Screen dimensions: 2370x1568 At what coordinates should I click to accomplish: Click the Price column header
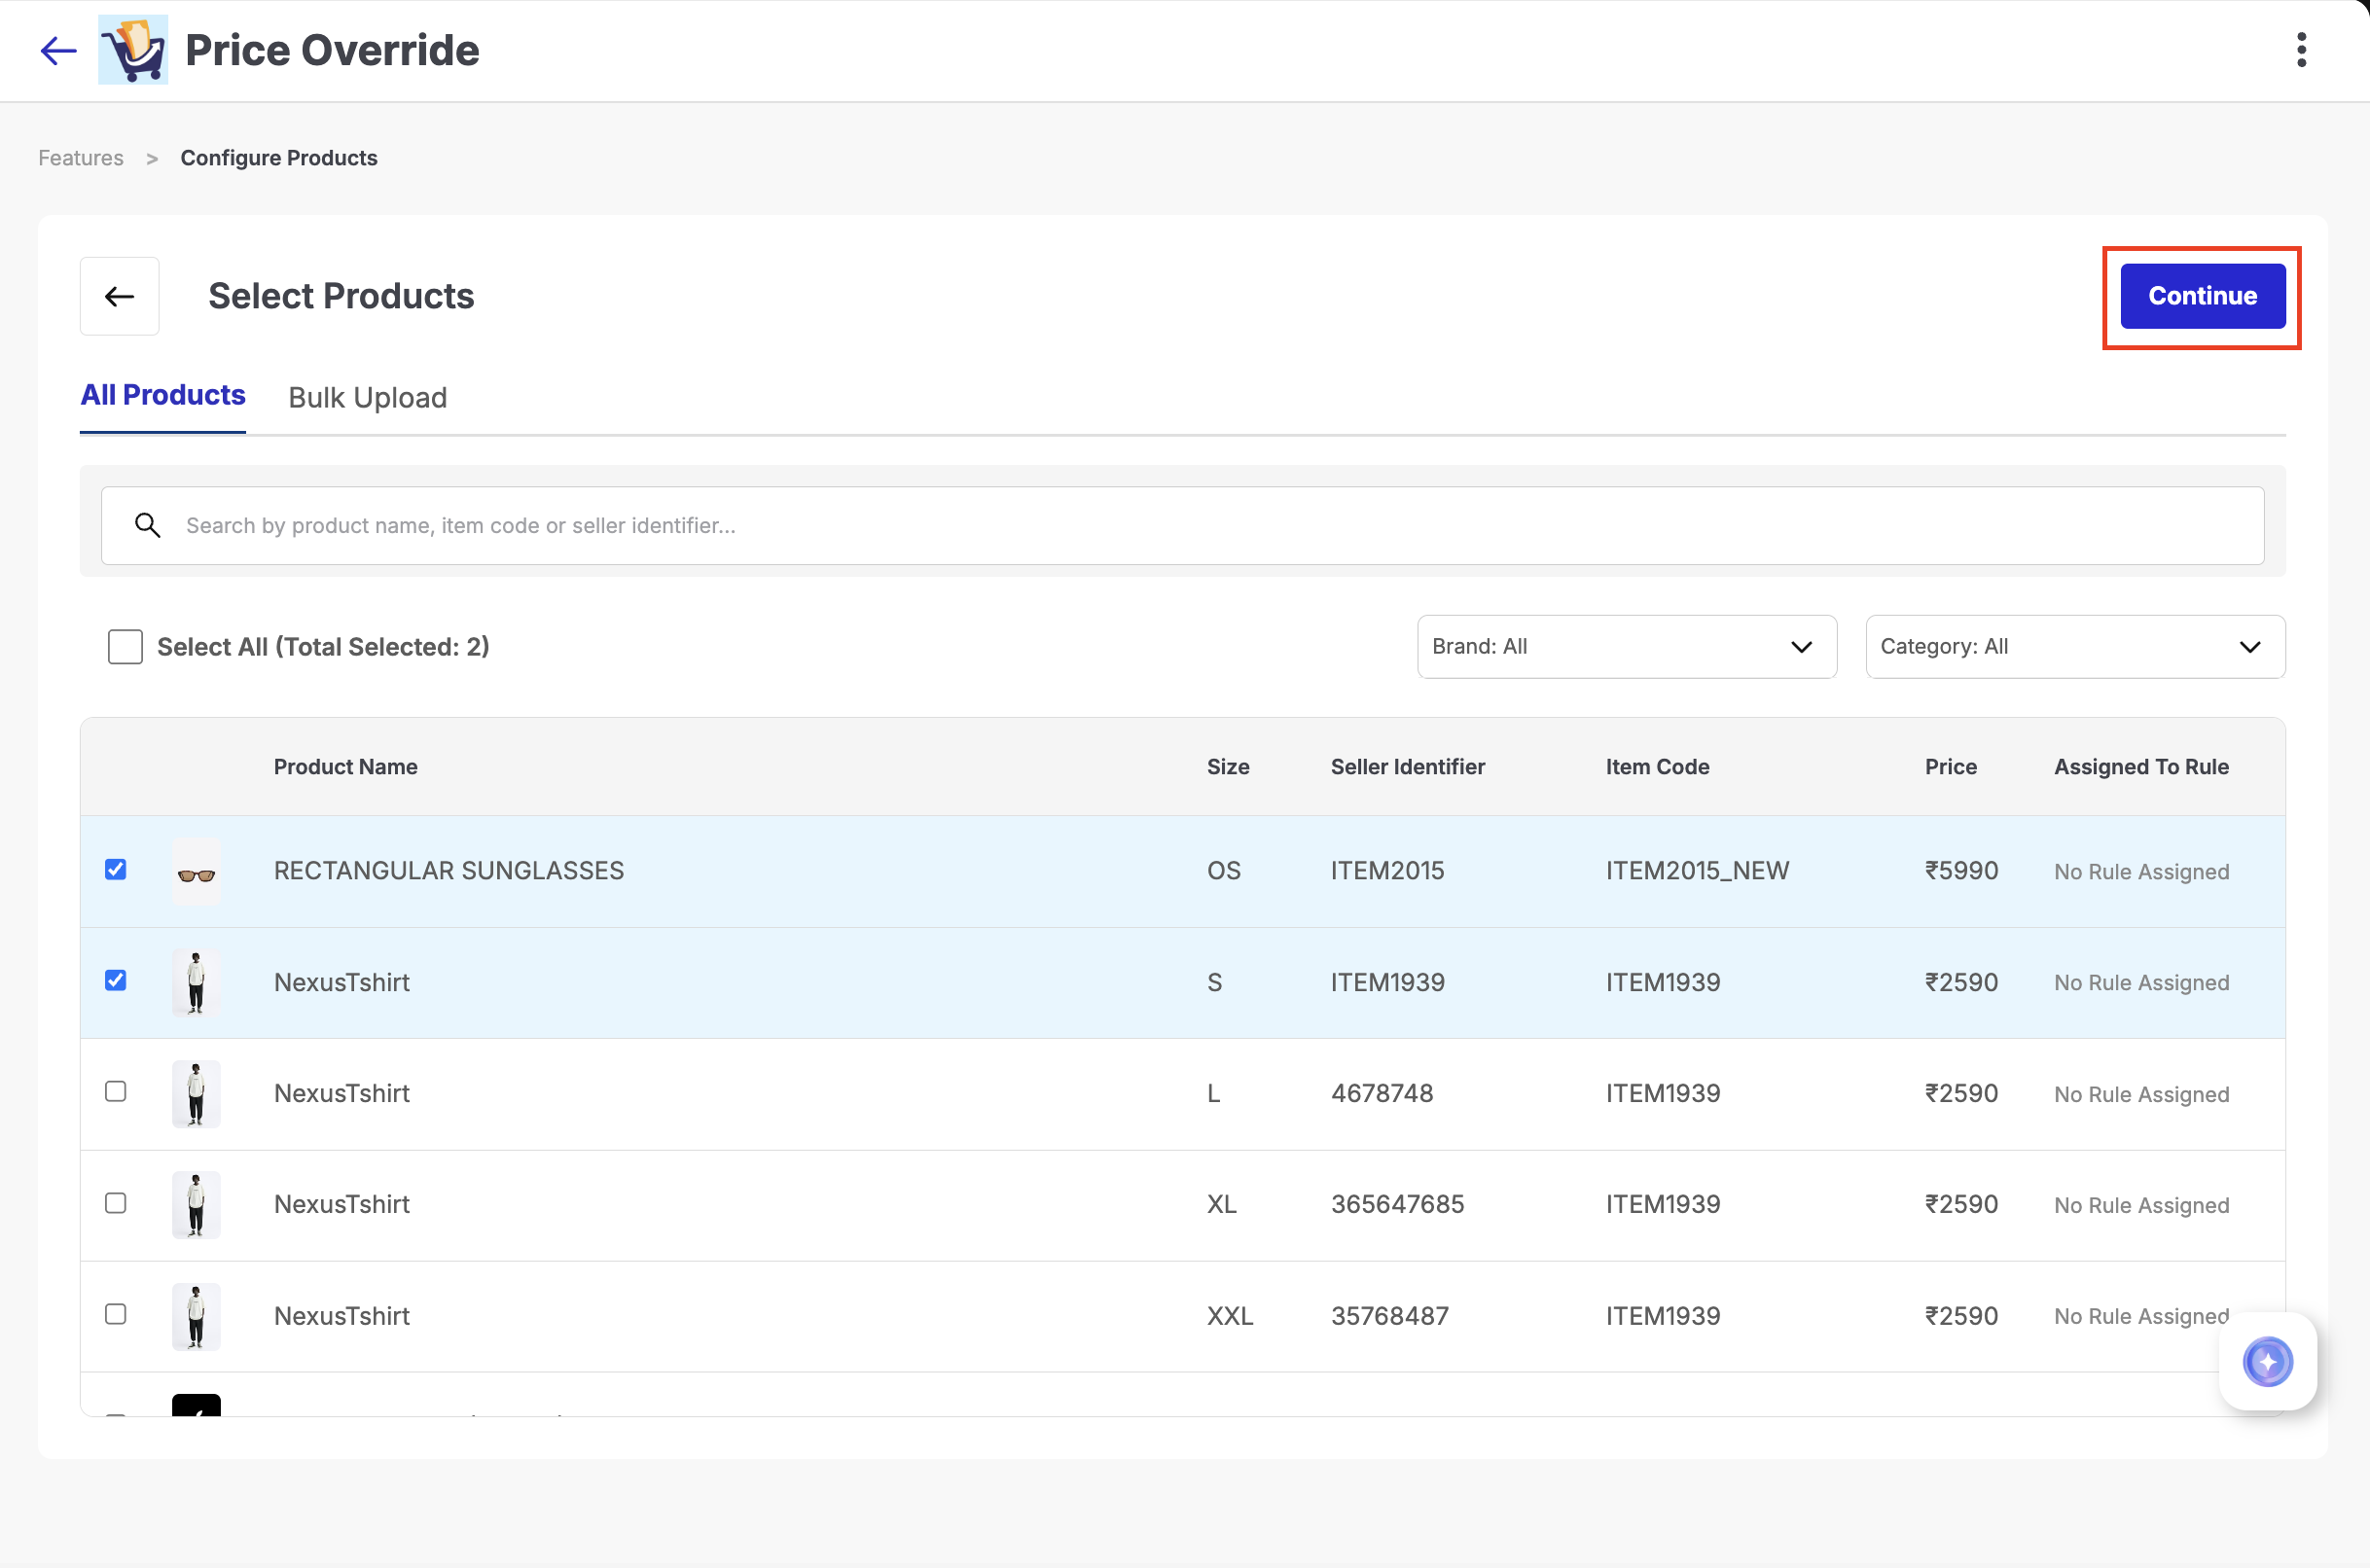click(1951, 767)
